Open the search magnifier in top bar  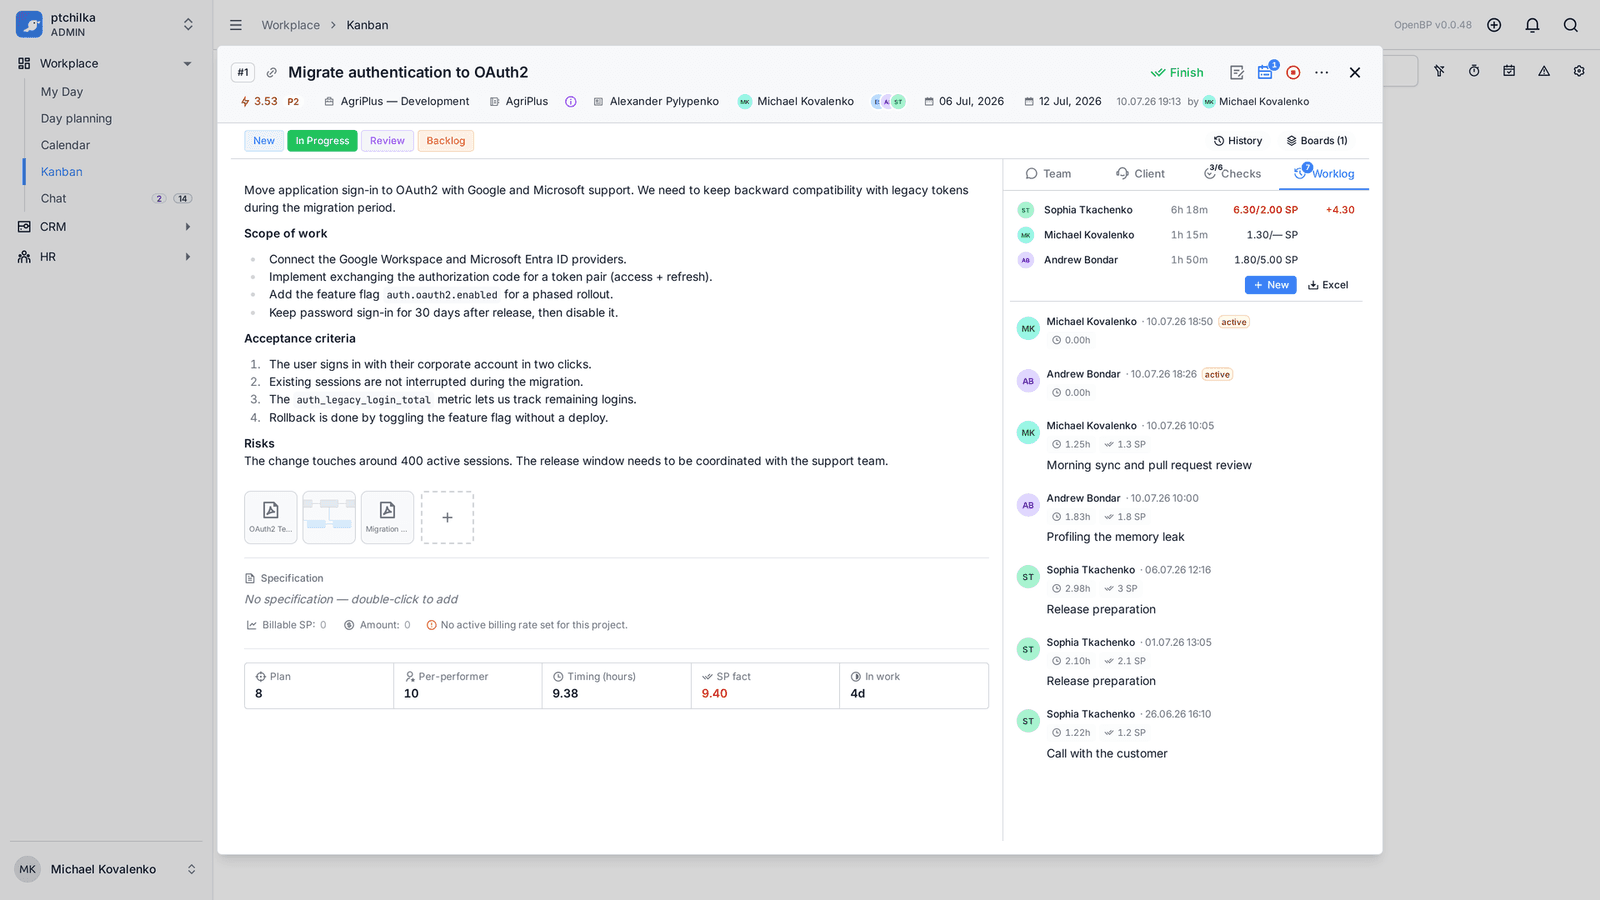tap(1571, 25)
